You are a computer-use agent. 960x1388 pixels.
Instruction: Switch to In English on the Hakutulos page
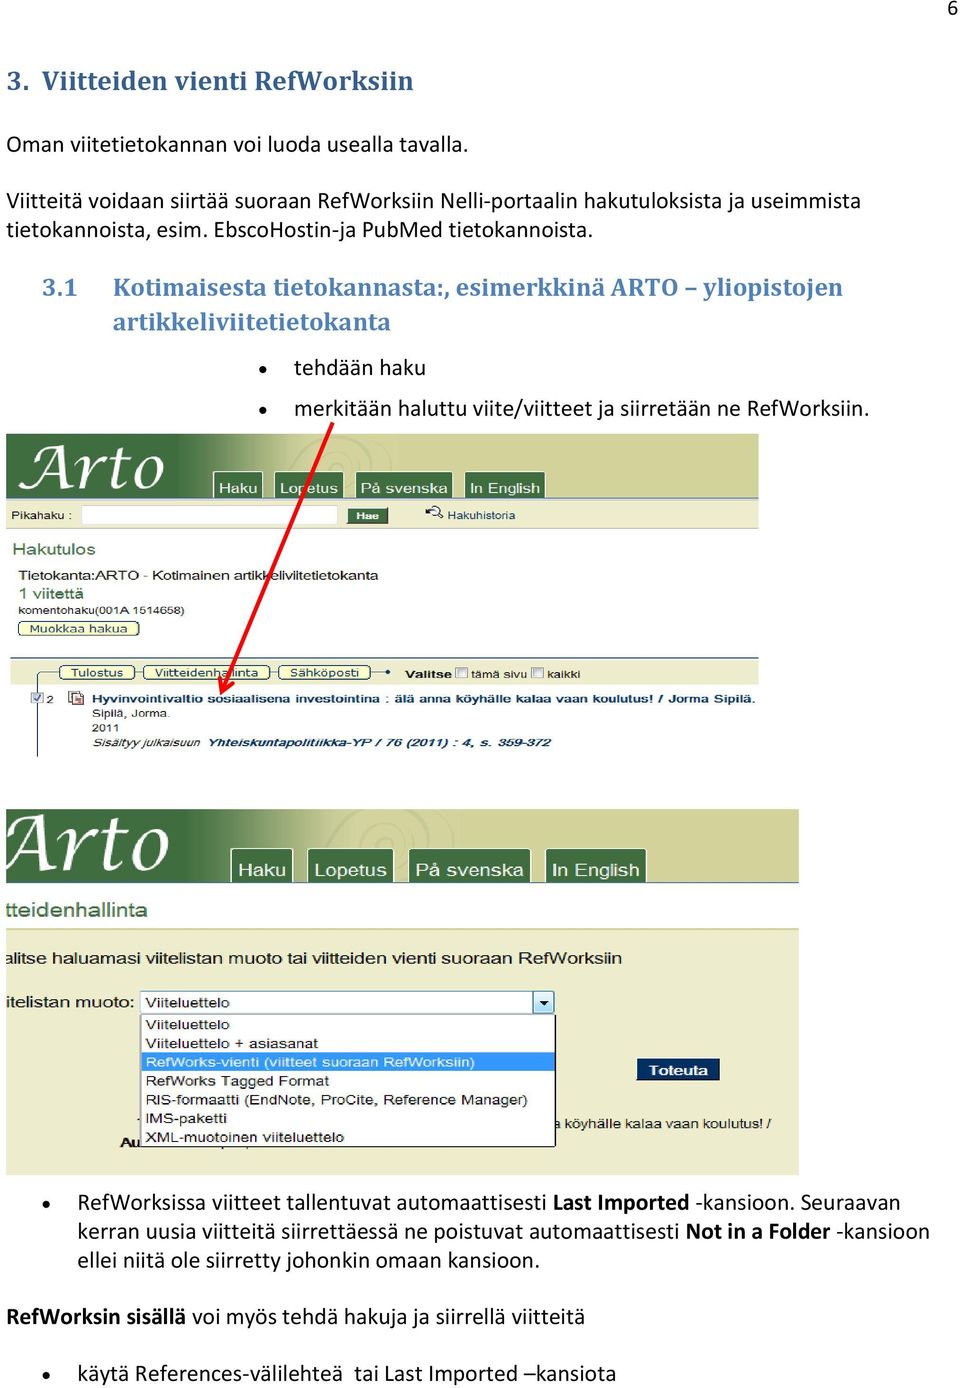(505, 486)
